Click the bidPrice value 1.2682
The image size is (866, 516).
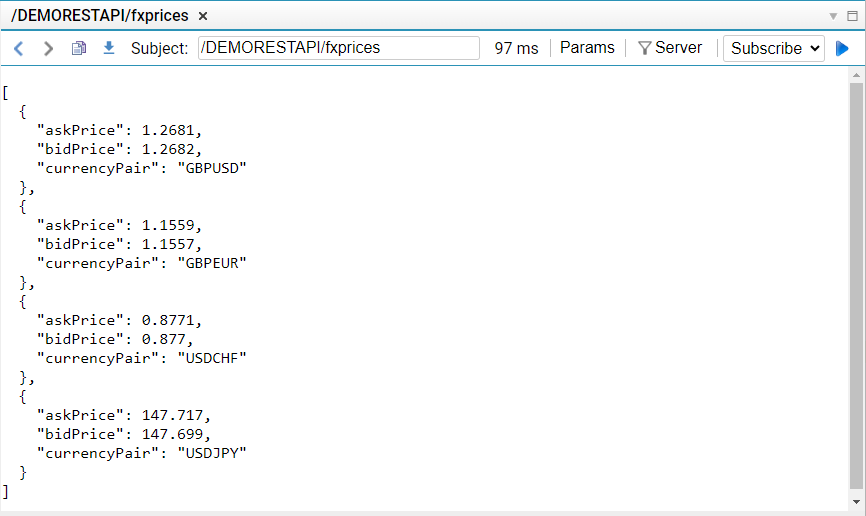pos(168,149)
